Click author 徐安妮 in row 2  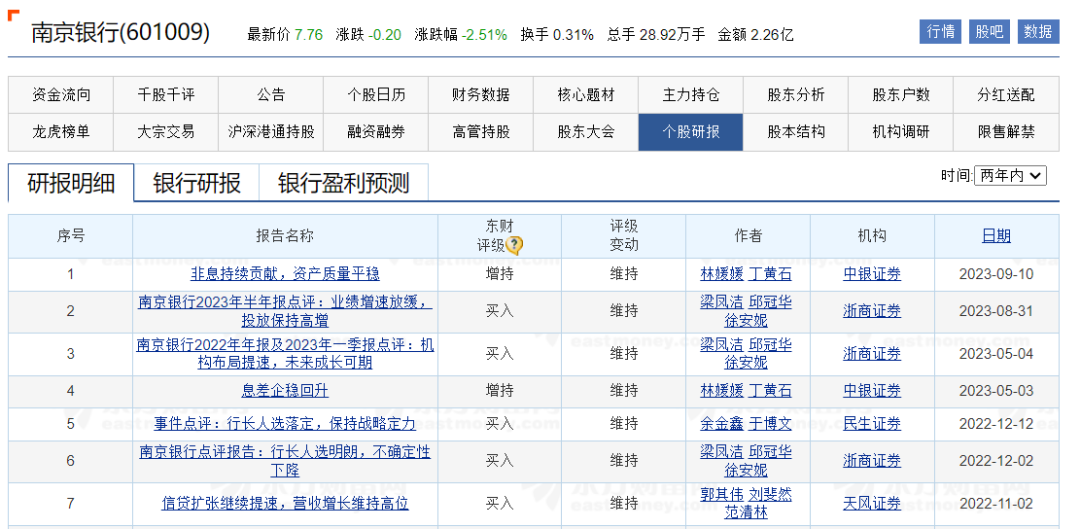(x=746, y=320)
